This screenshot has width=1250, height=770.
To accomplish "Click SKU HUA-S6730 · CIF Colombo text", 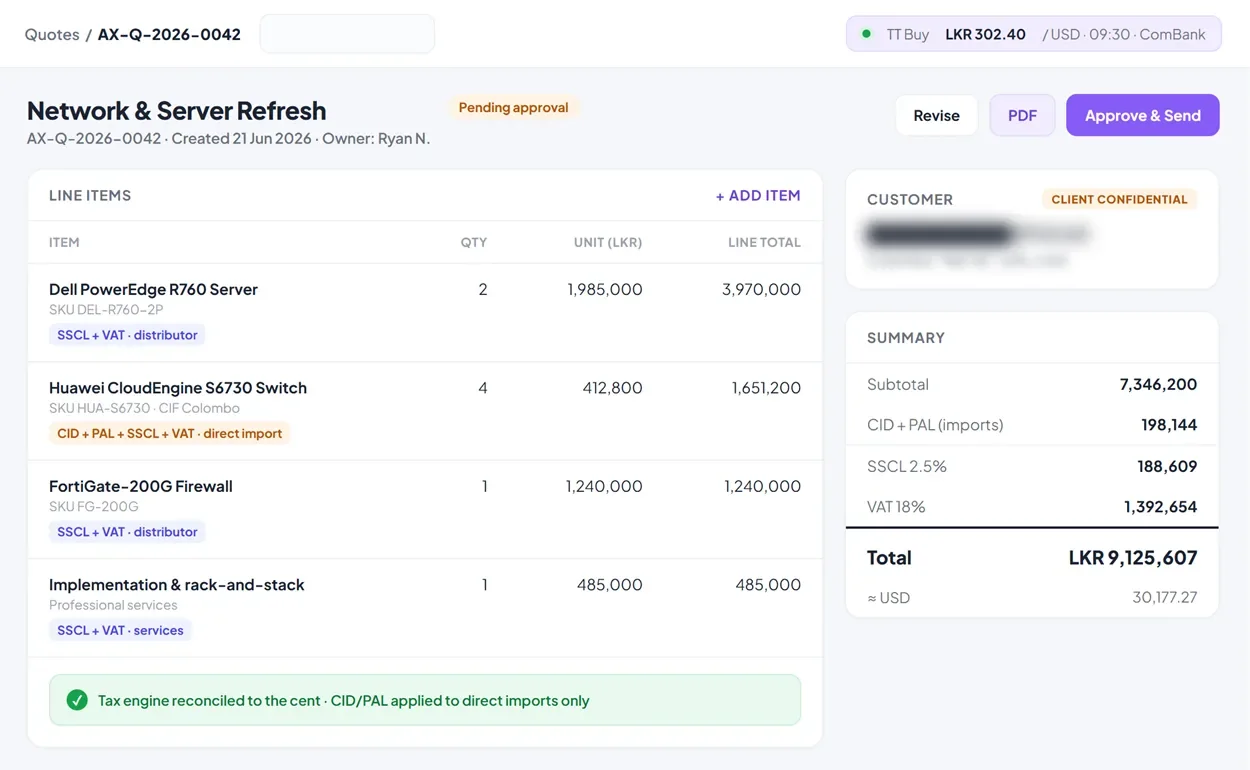I will (x=144, y=408).
